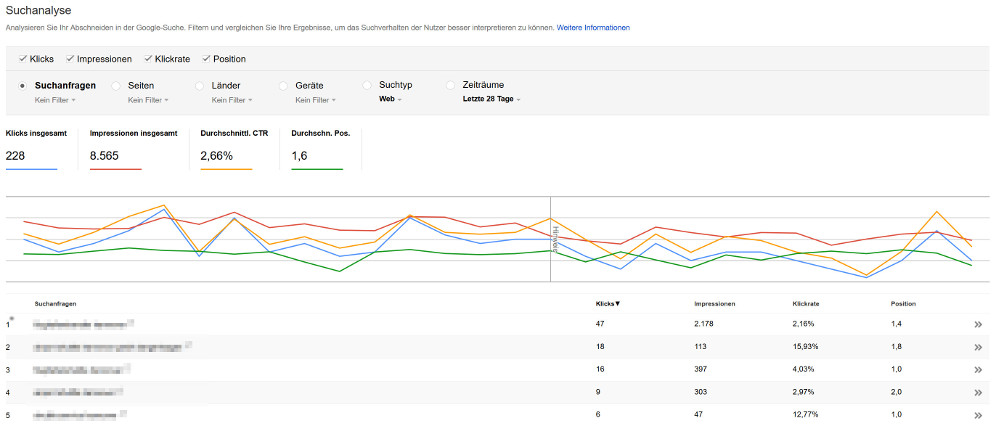Open the Letzte 28 Tage dropdown

pos(491,100)
